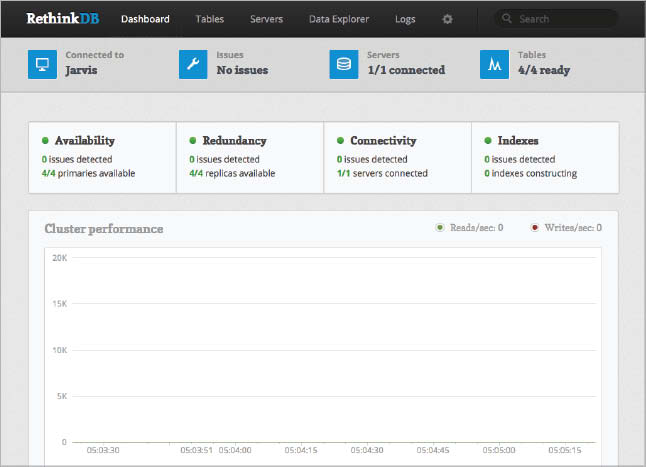Open the Data Explorer tab

click(x=338, y=19)
